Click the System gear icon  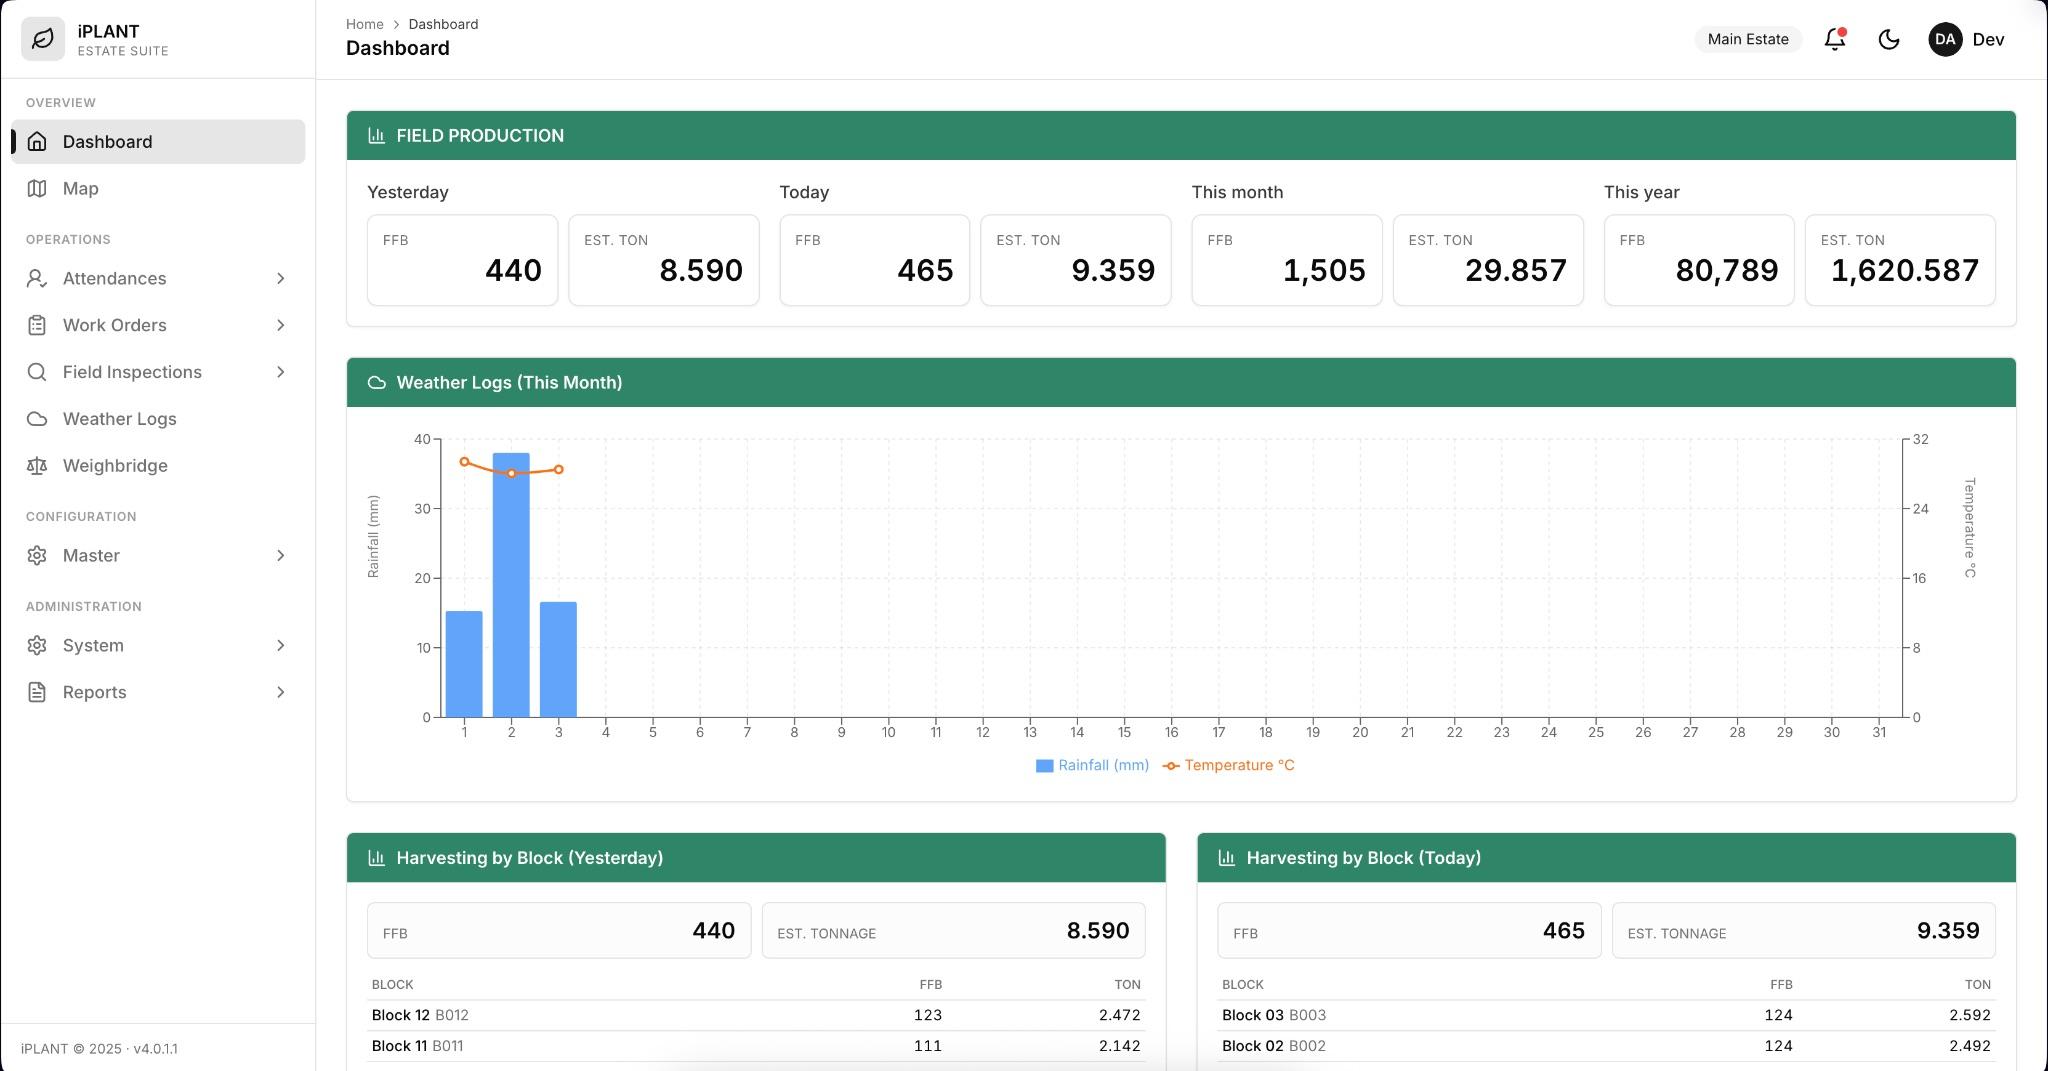[x=37, y=646]
